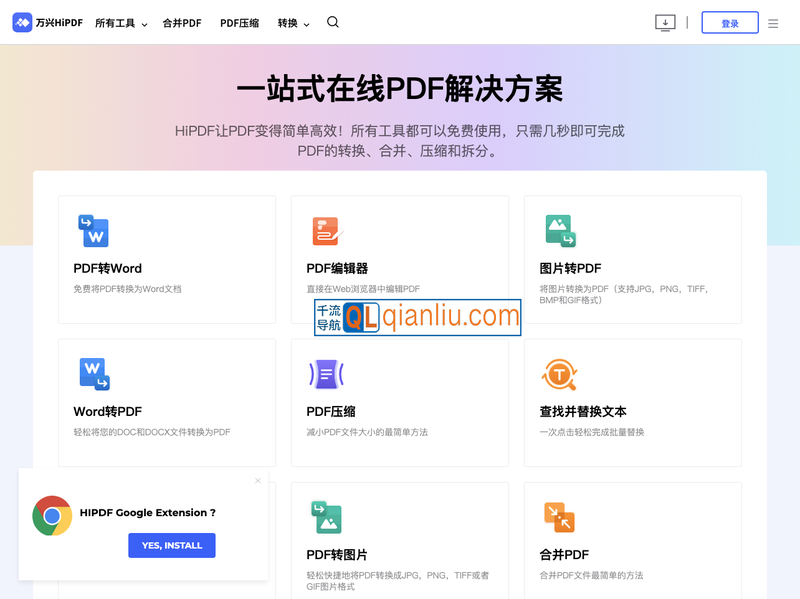Select PDF压缩 in the top navigation
The width and height of the screenshot is (800, 599).
pos(239,22)
